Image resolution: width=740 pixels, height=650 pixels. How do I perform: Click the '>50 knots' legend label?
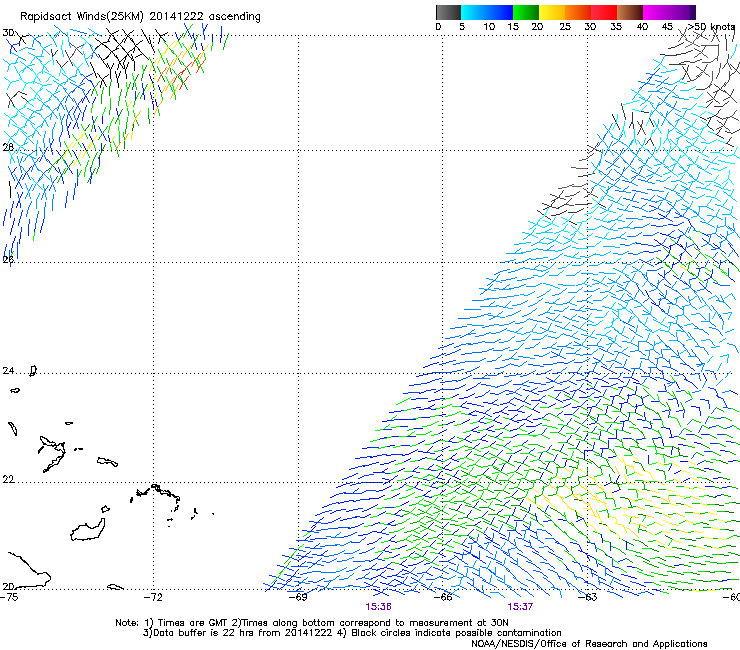coord(712,27)
